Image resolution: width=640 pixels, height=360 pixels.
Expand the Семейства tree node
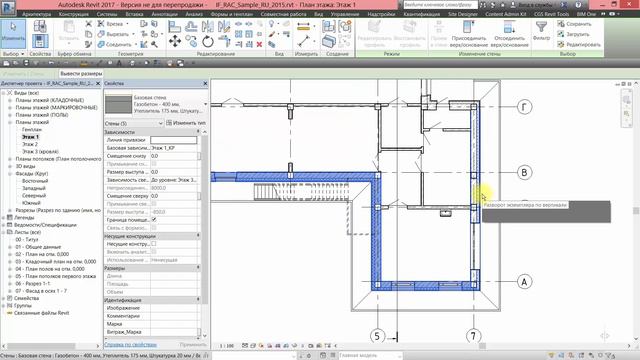click(4, 298)
